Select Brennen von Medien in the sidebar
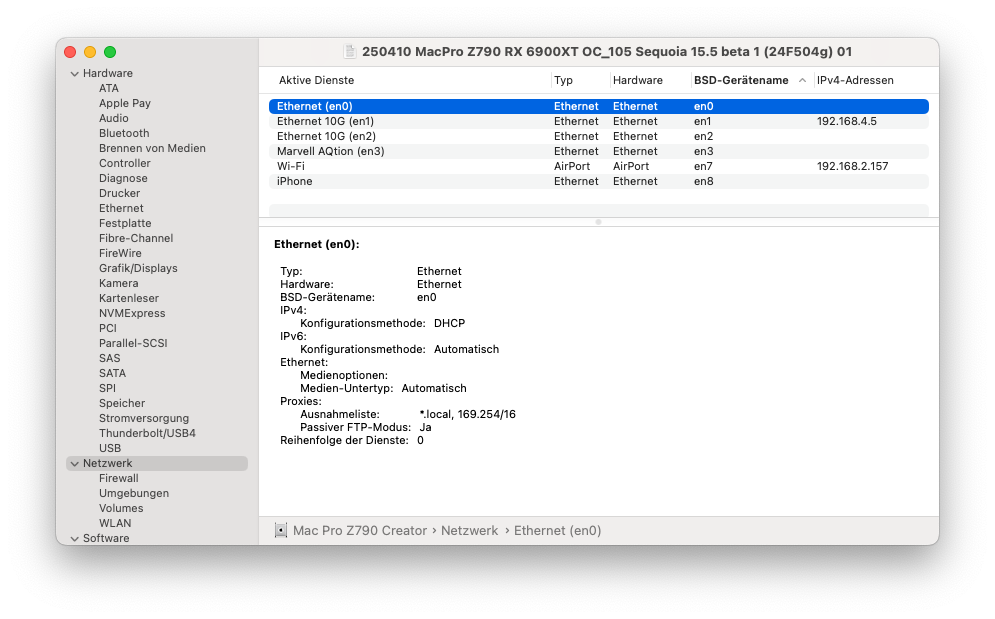 [152, 148]
